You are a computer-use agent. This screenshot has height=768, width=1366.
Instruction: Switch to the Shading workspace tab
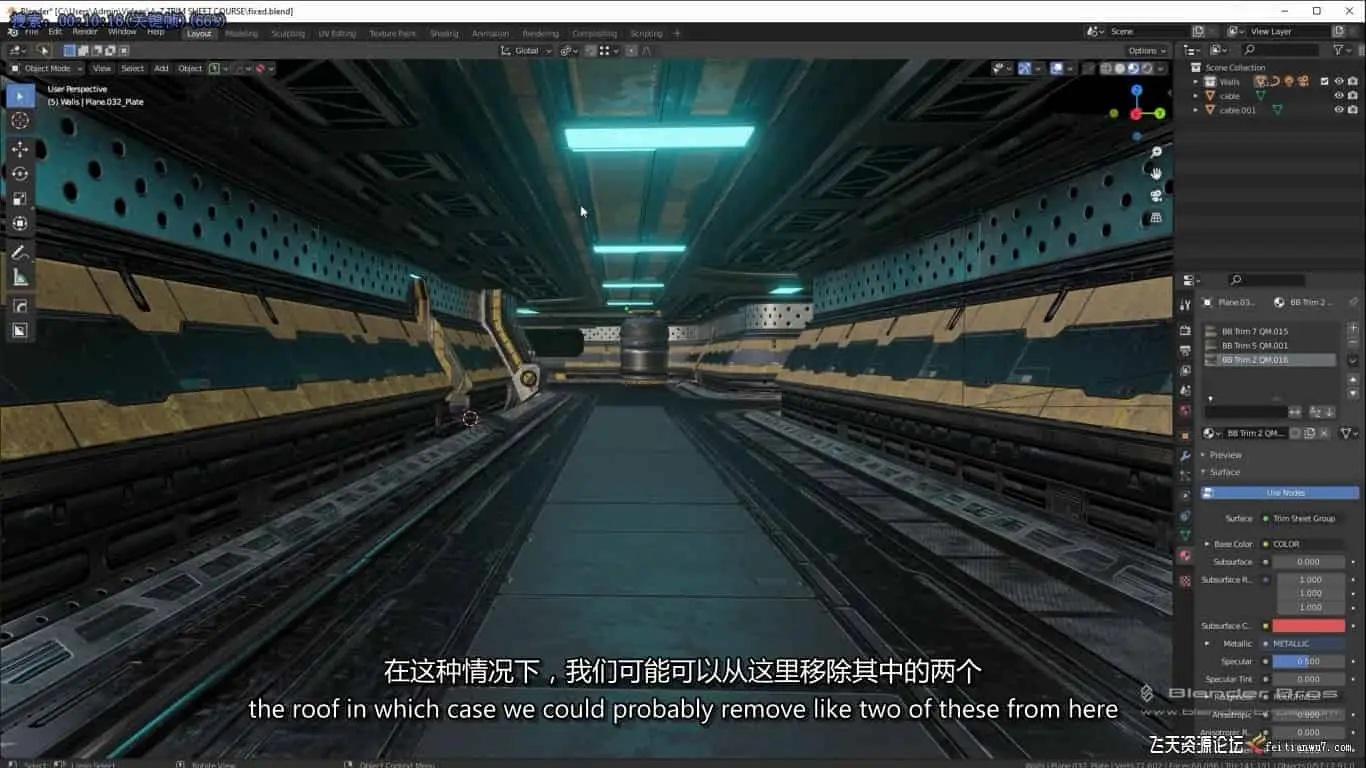click(x=444, y=33)
